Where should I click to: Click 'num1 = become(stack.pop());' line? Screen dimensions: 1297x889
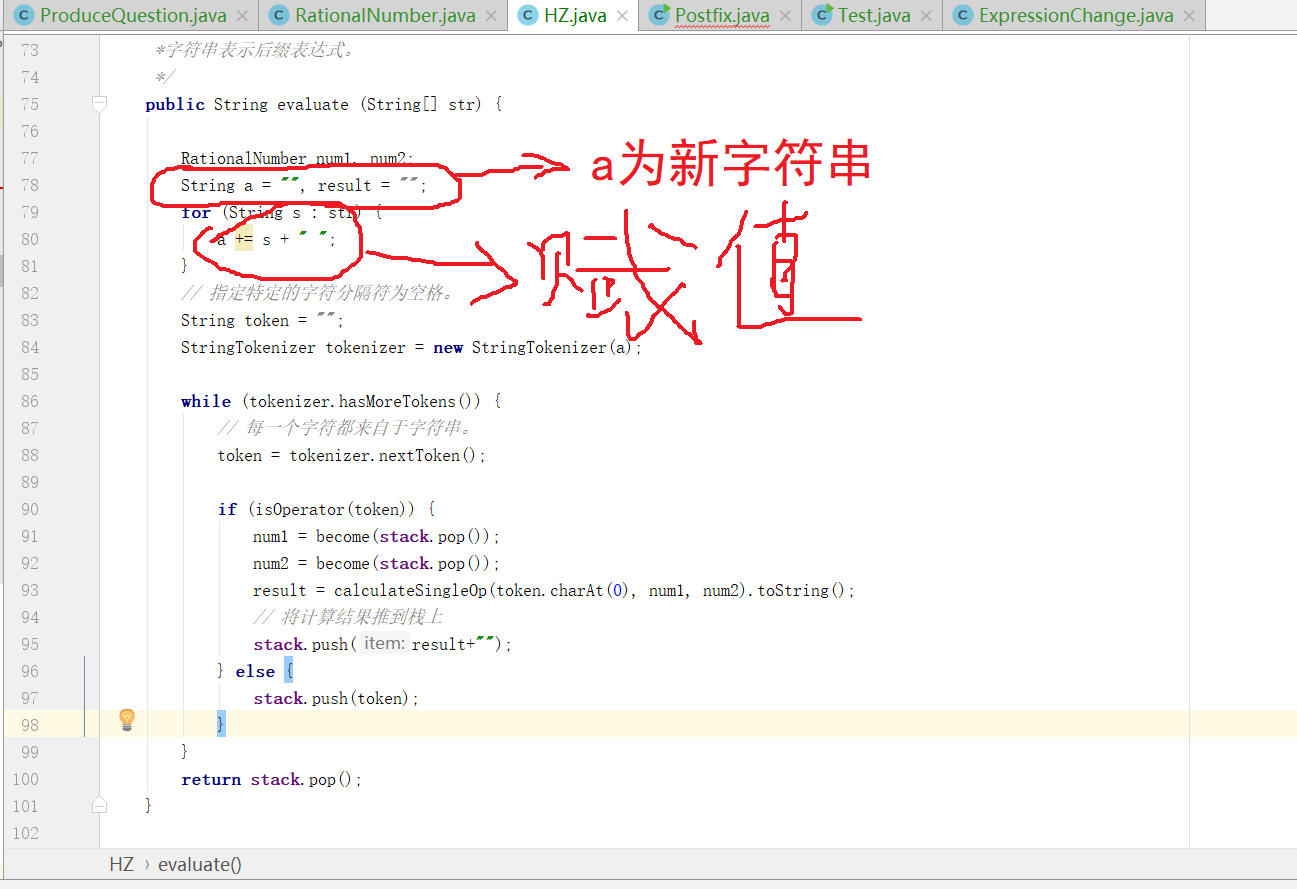click(377, 536)
